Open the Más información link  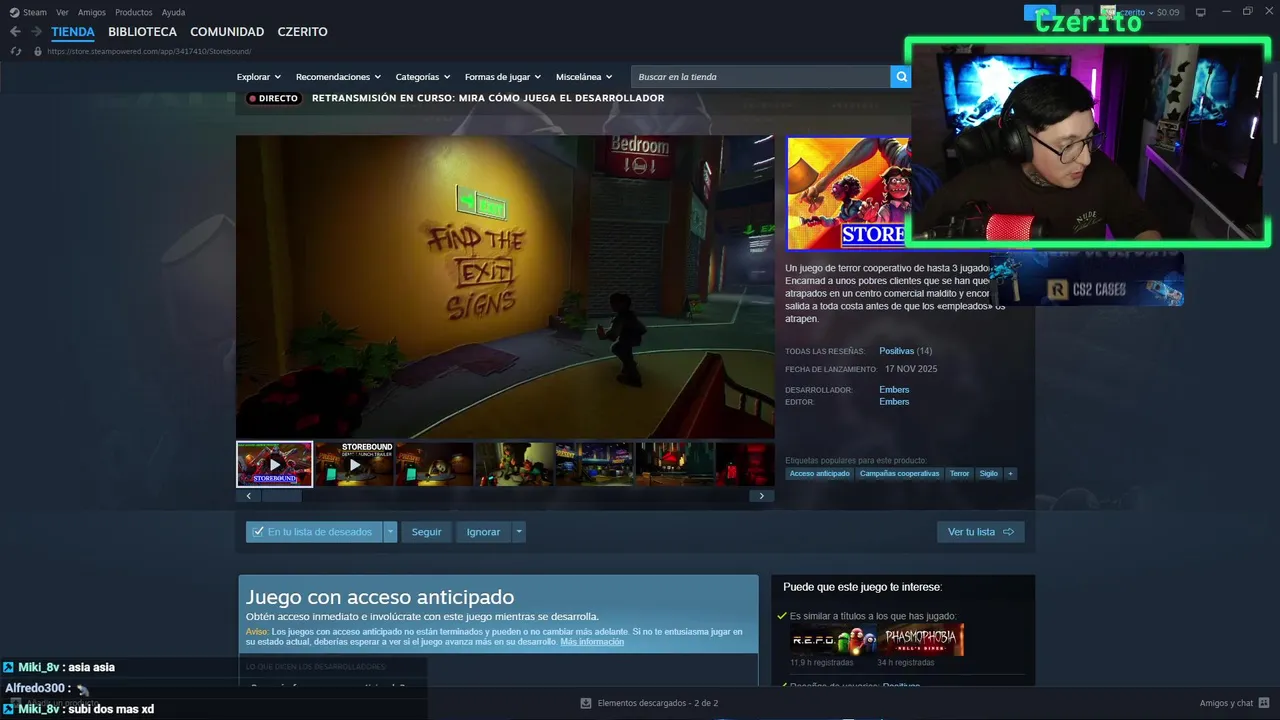[x=592, y=642]
